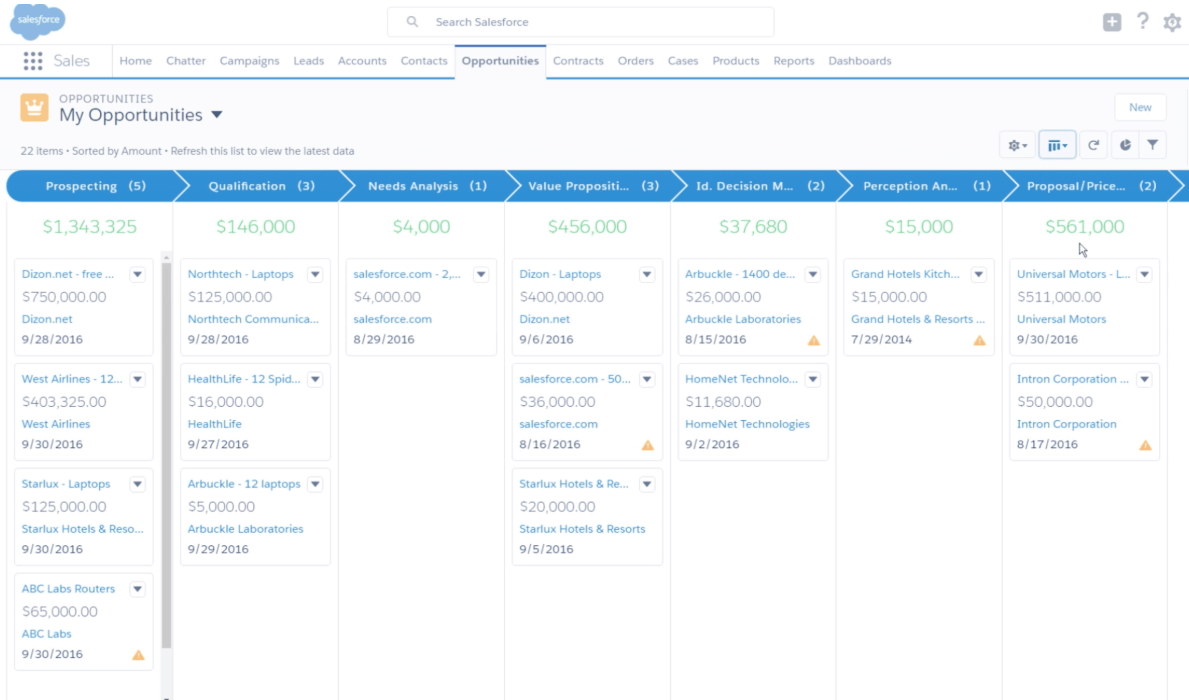Open actions menu for Starlux Hotels & Re... card
1189x700 pixels.
pos(647,484)
